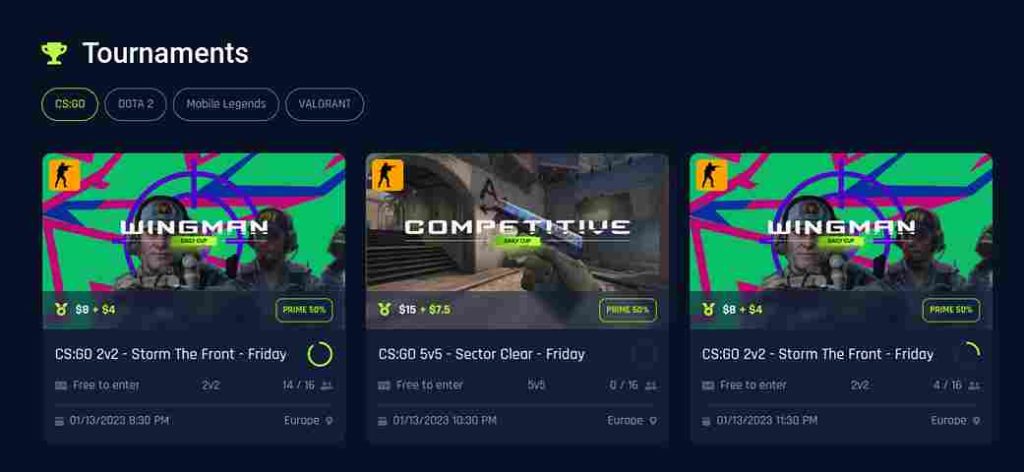Click PRIME 50% badge on Competitive card

[x=628, y=310]
